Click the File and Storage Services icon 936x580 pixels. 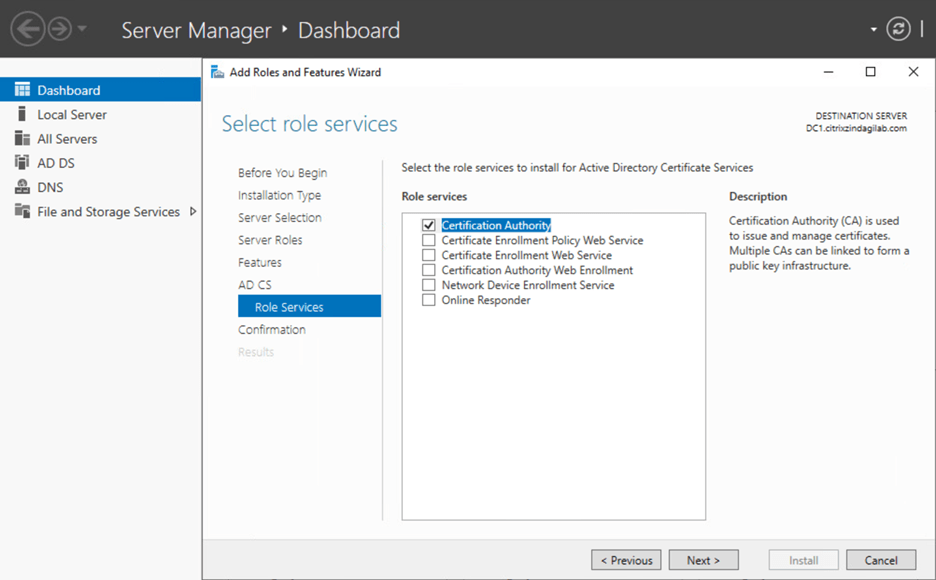(22, 211)
